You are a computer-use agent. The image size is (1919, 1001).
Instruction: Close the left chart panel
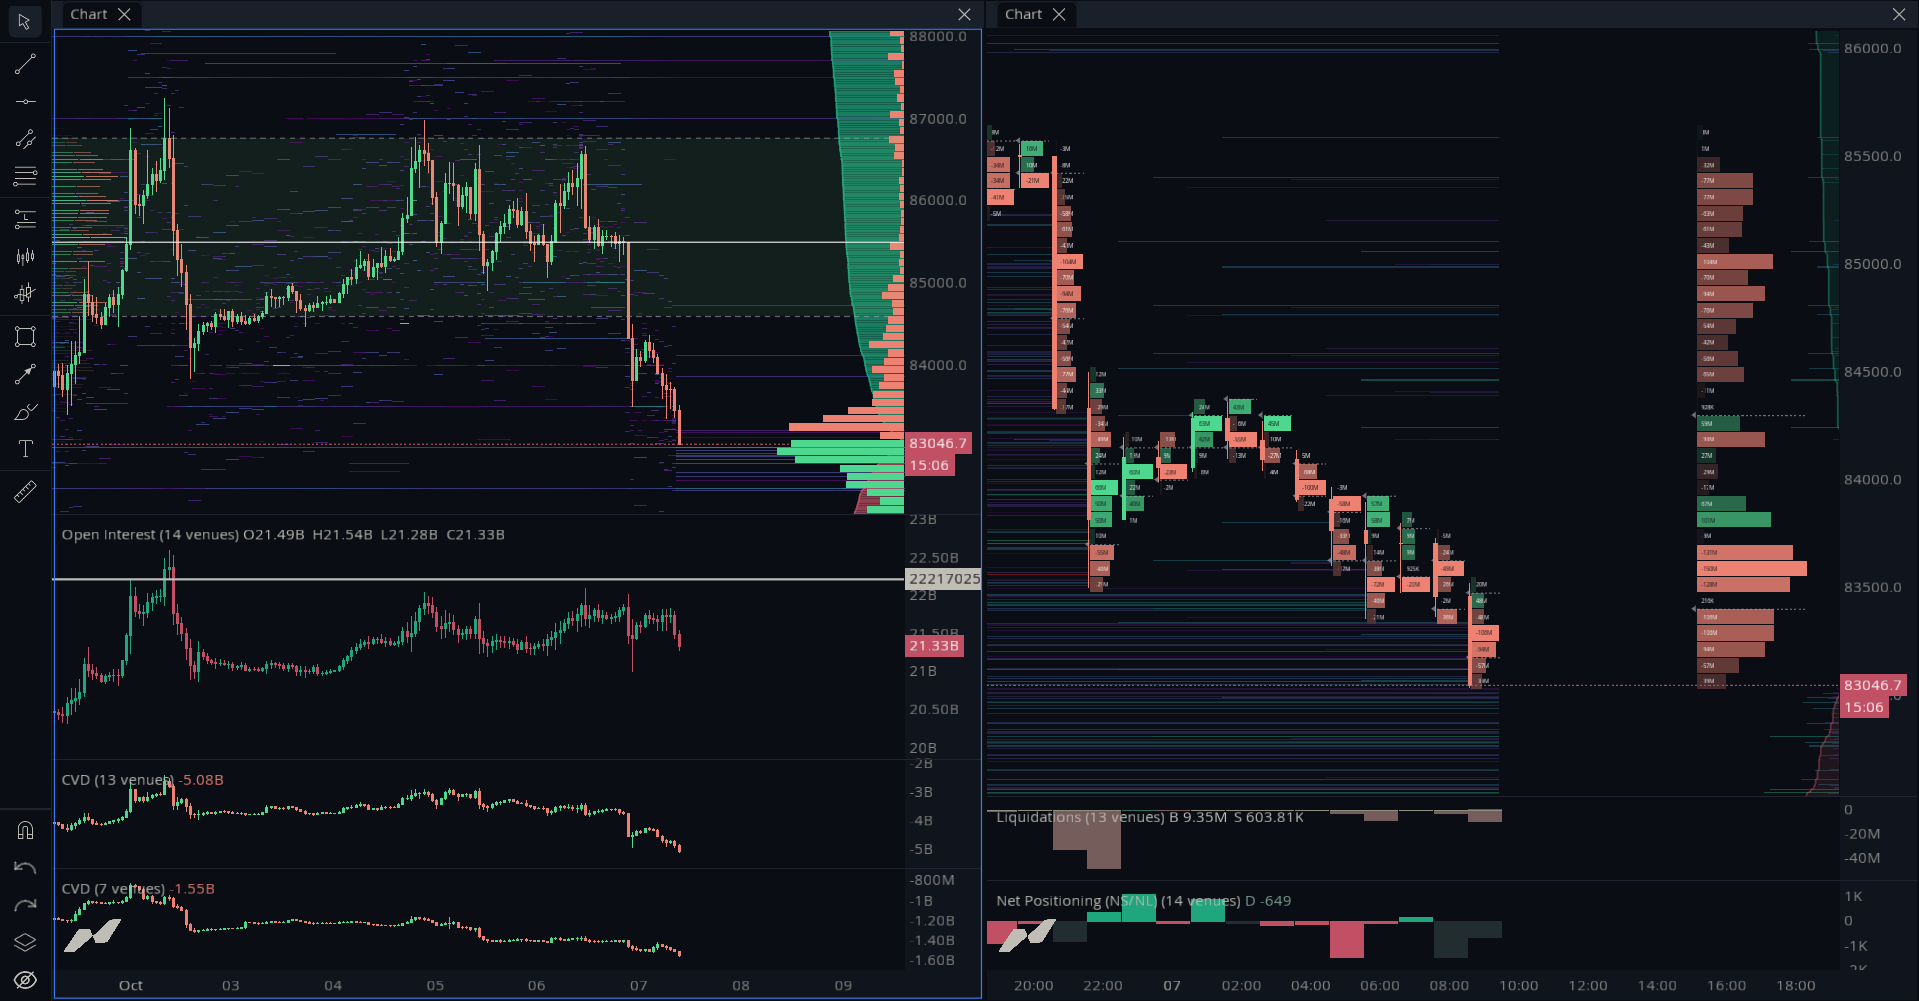964,14
